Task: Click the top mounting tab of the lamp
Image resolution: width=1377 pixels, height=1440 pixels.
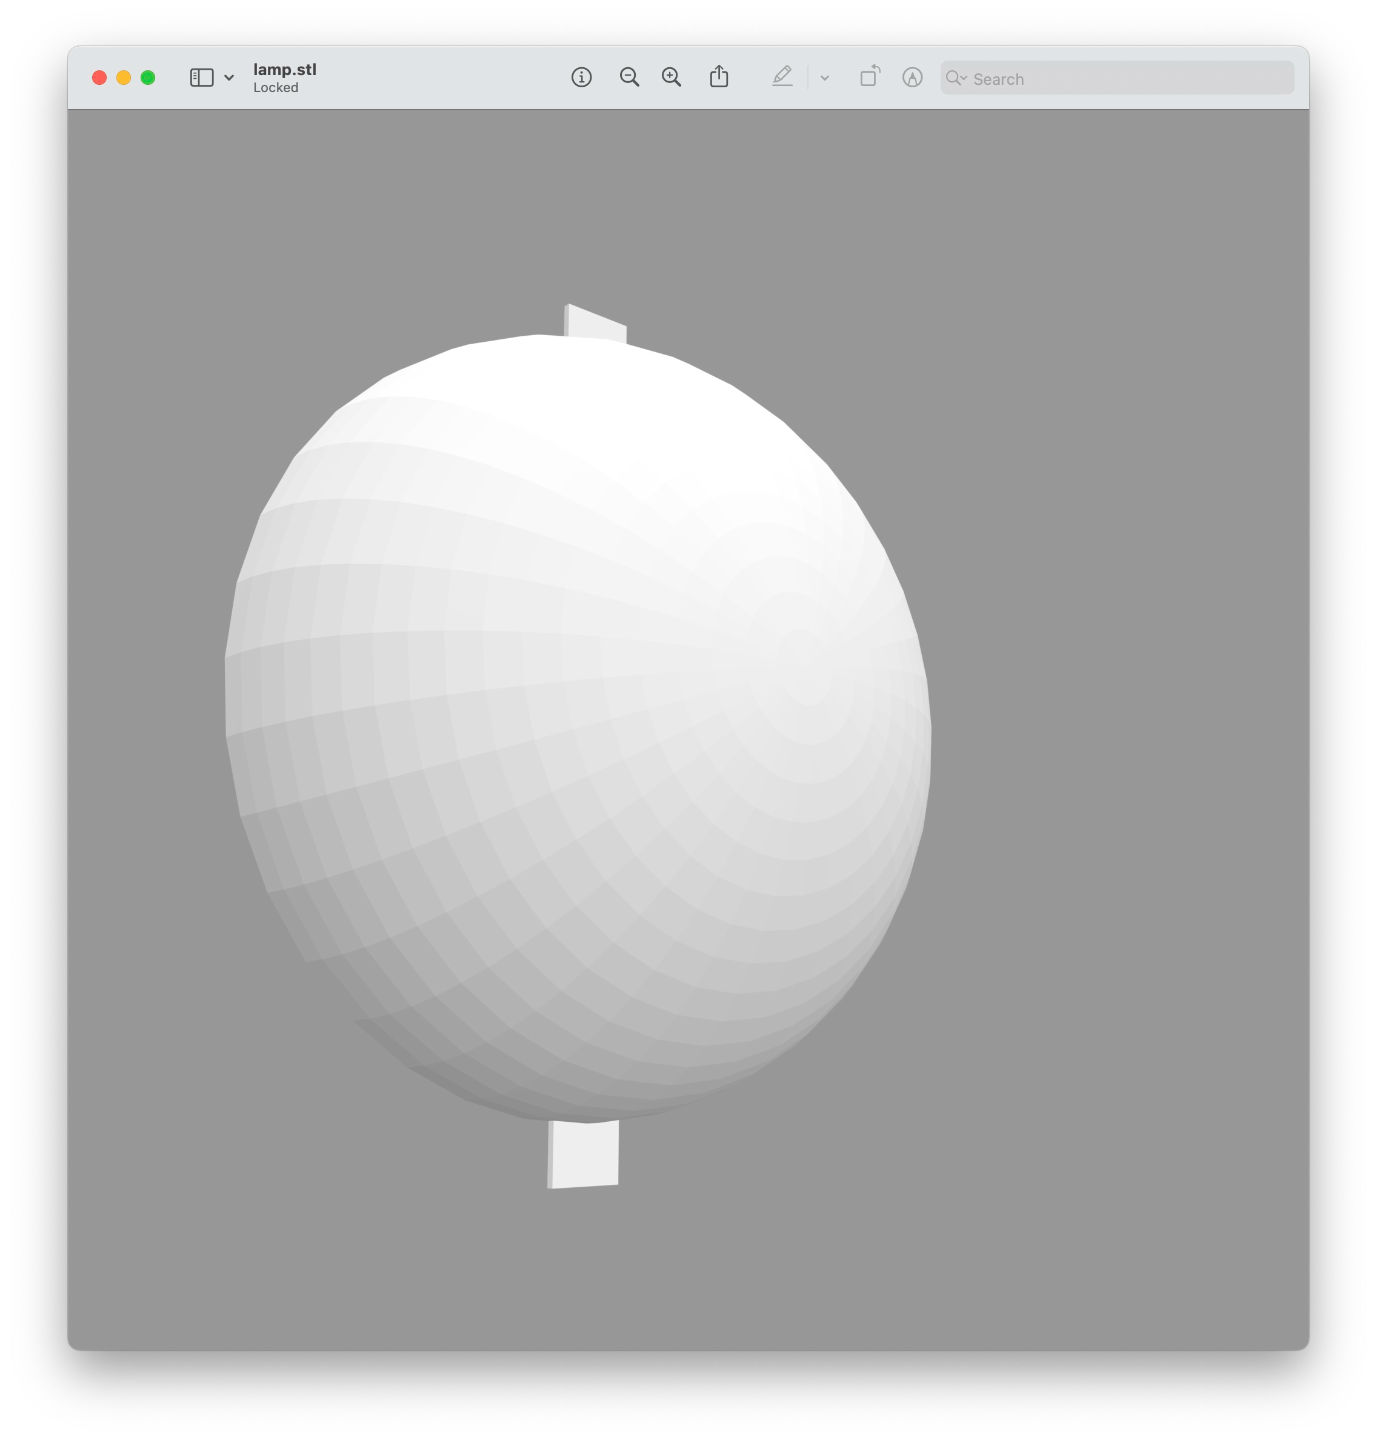Action: pyautogui.click(x=596, y=323)
